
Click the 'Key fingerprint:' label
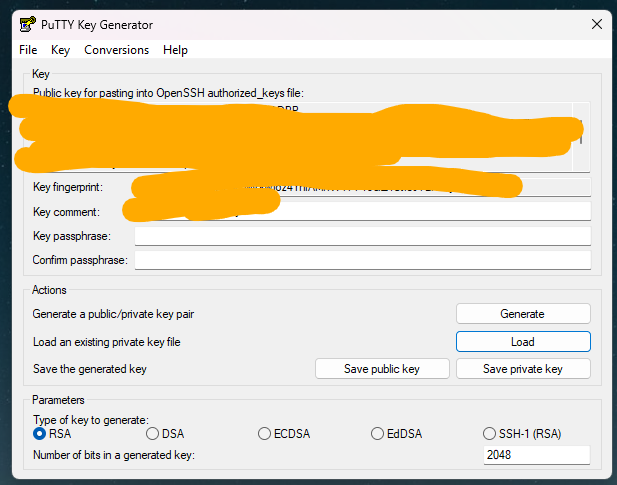tap(68, 187)
